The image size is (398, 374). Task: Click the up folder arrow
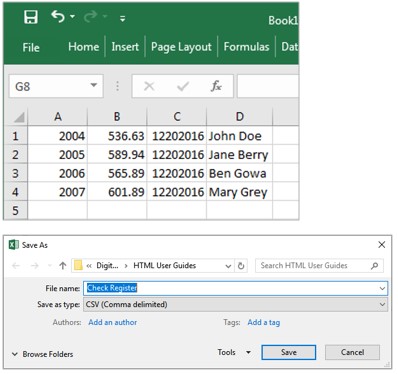pos(63,266)
